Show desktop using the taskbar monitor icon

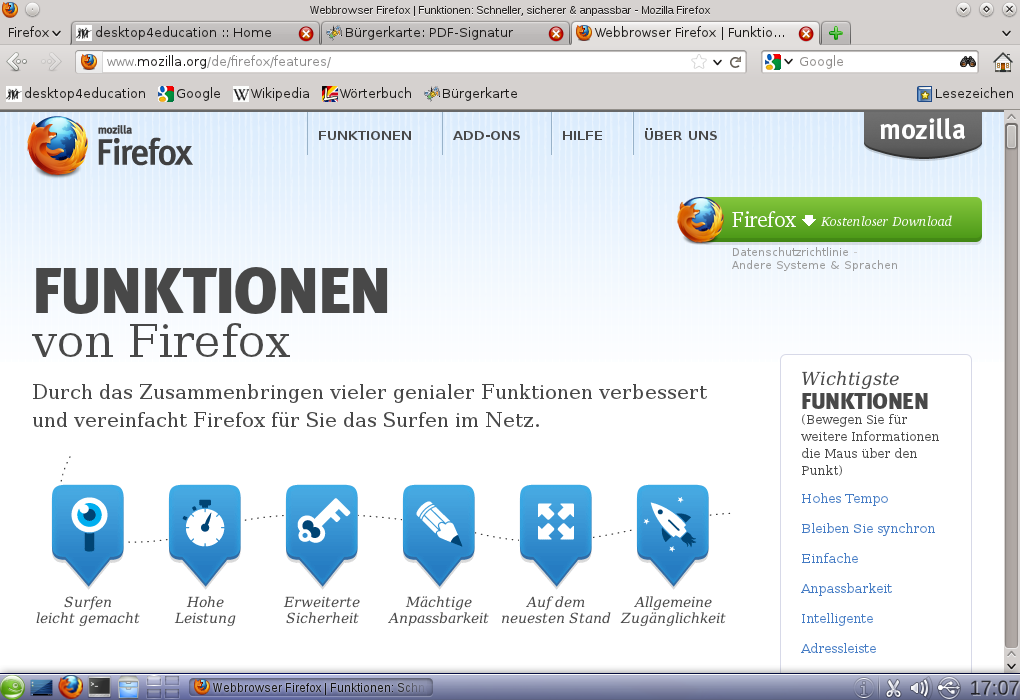pyautogui.click(x=41, y=687)
